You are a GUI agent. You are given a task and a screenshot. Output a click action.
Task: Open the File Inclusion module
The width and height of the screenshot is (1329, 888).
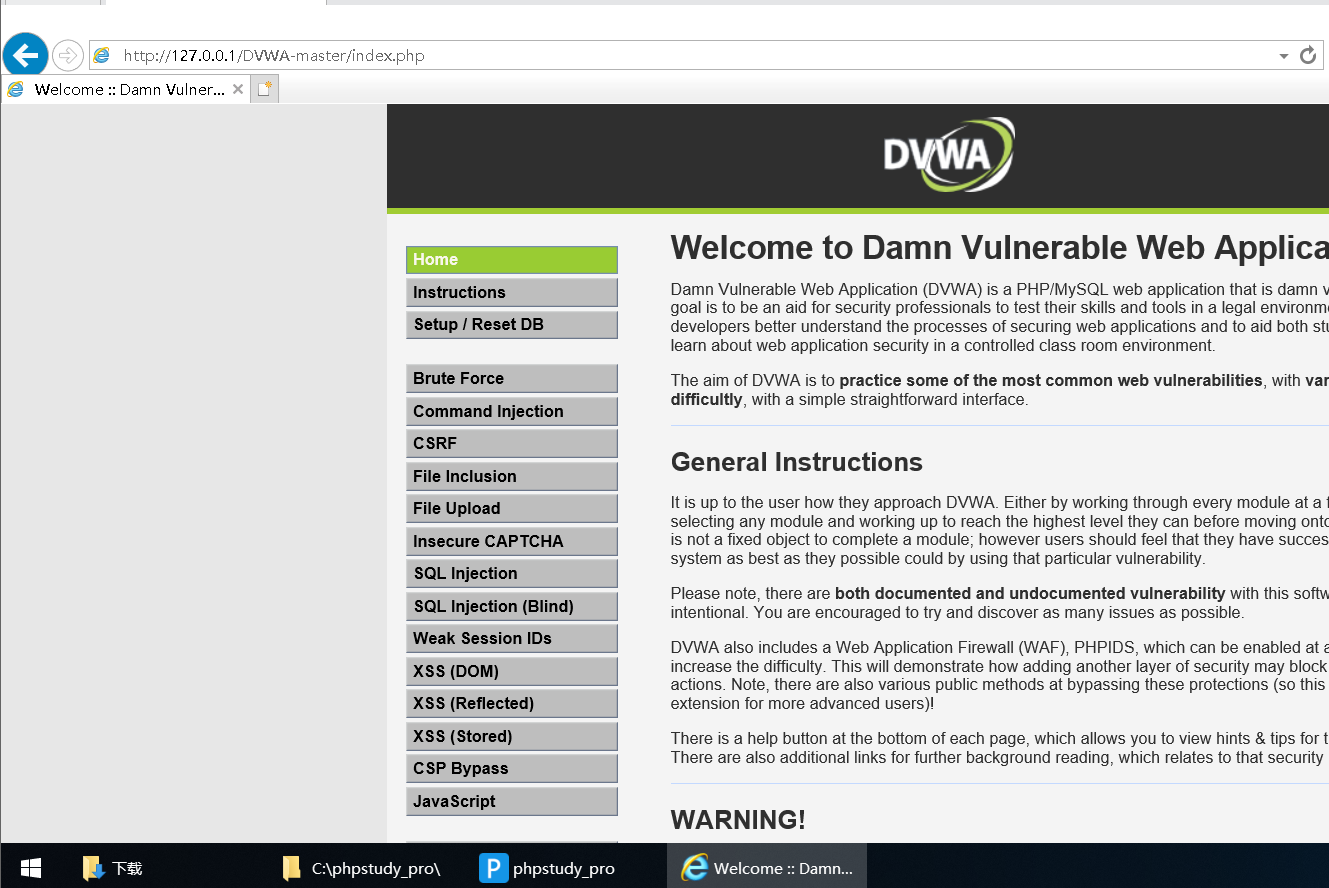[512, 476]
